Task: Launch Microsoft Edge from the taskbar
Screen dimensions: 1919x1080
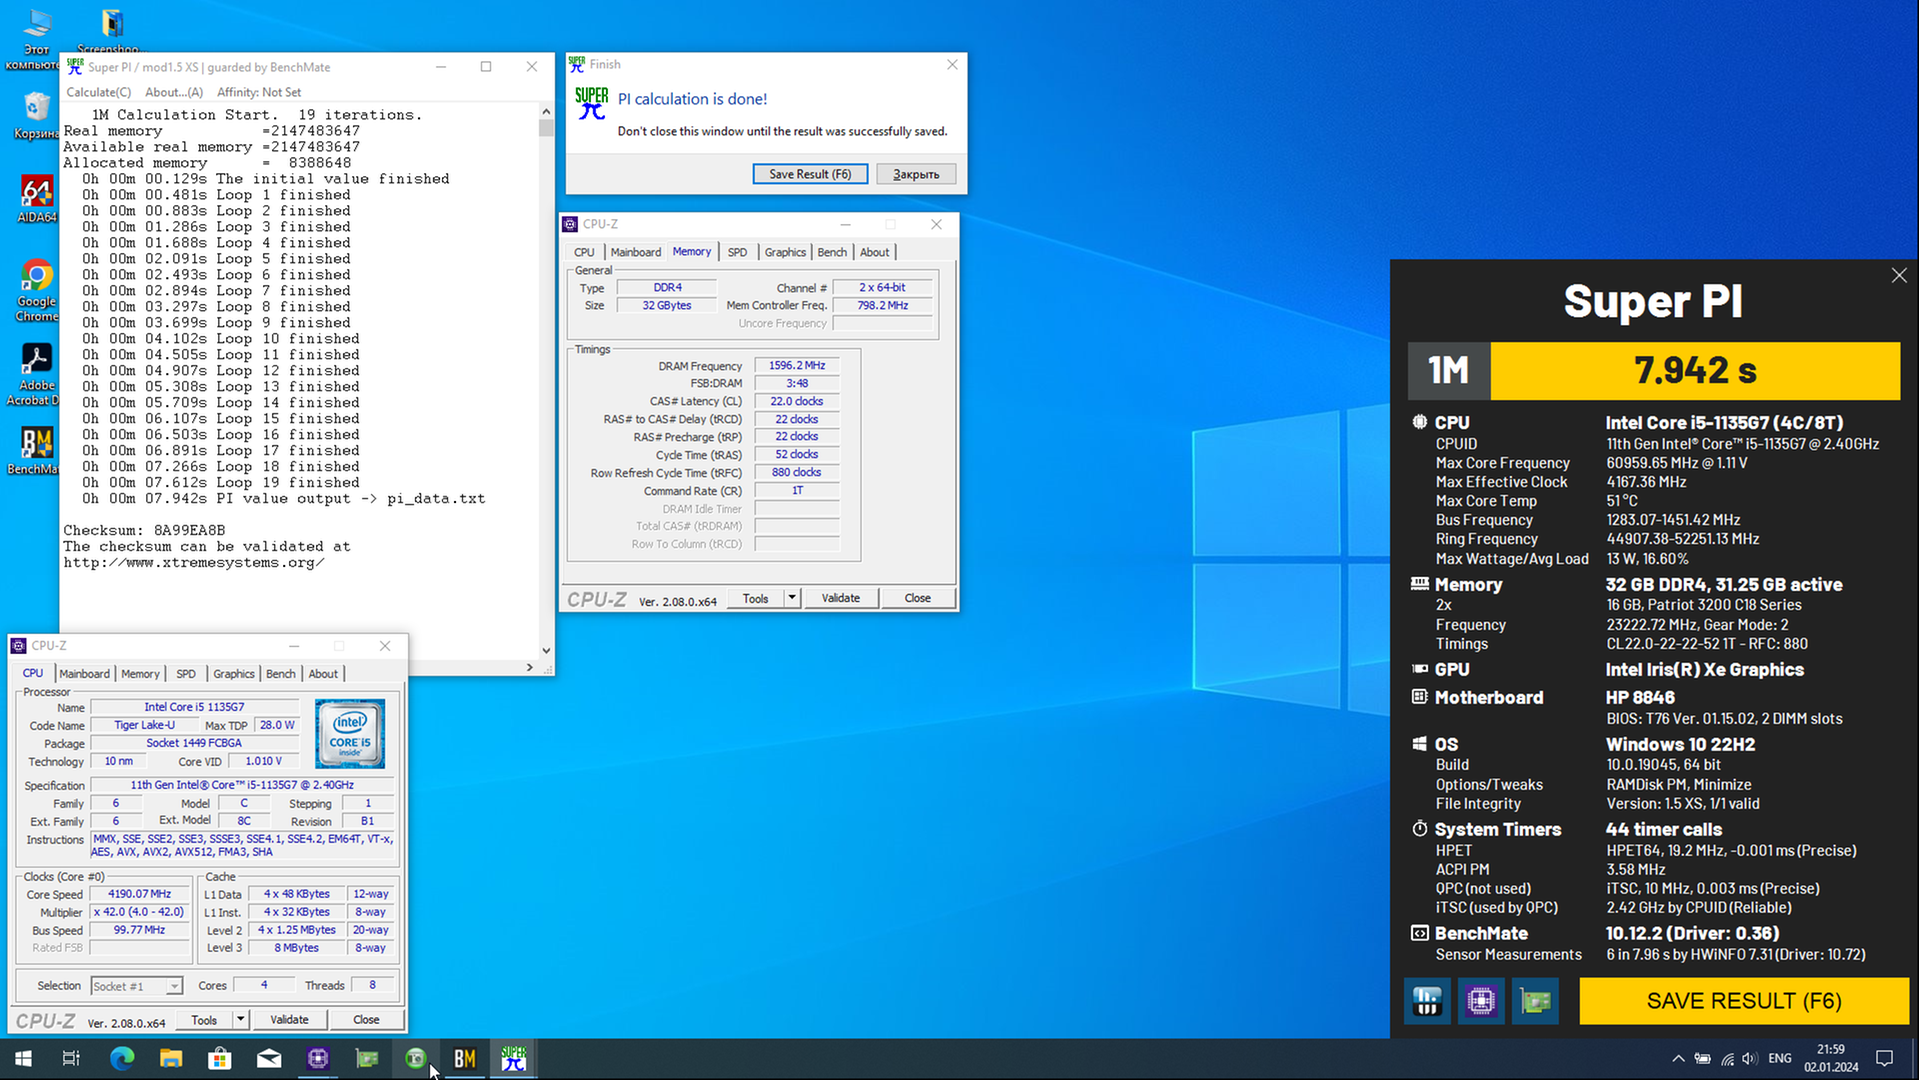Action: pos(121,1058)
